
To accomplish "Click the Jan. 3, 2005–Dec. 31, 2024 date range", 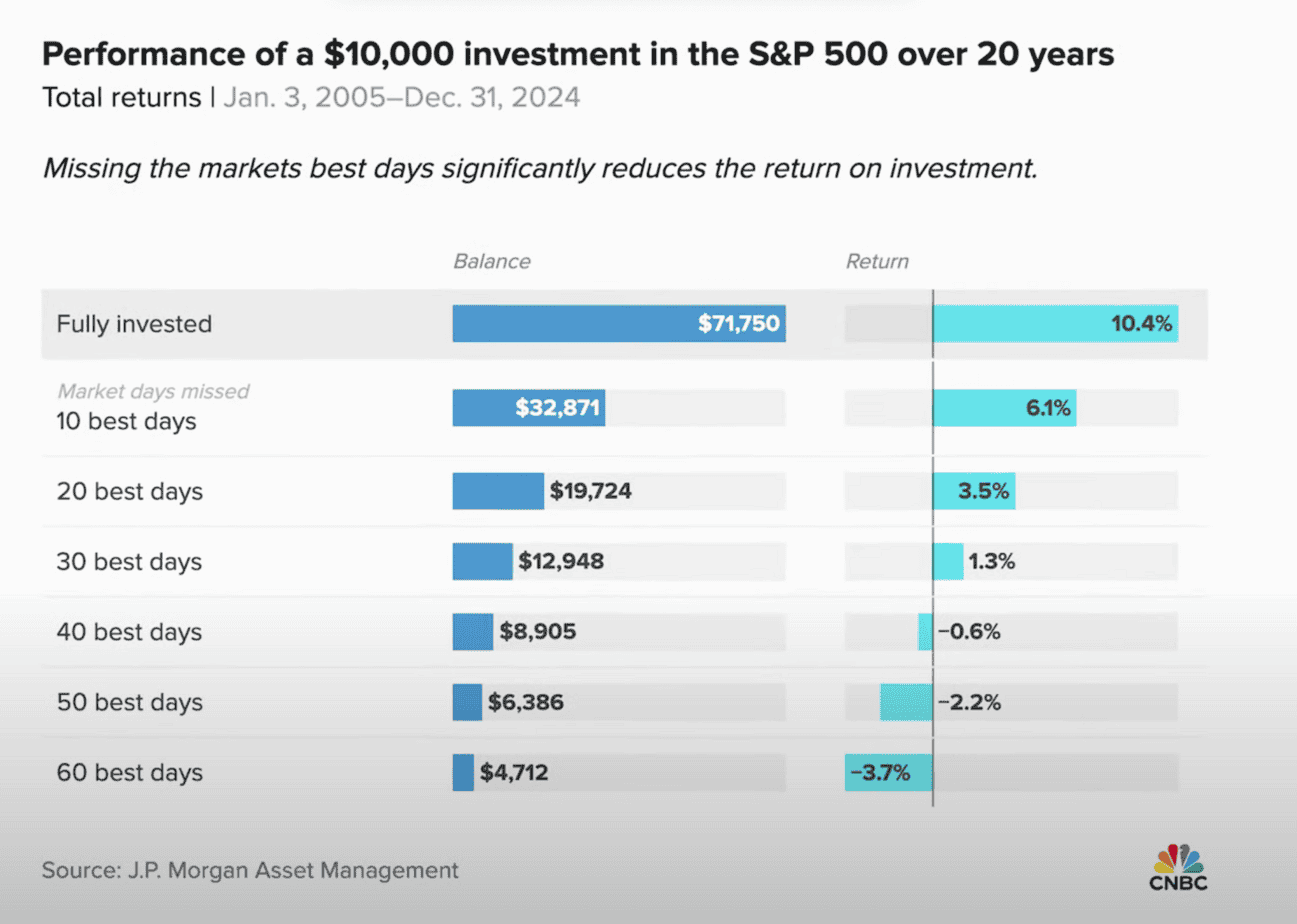I will pyautogui.click(x=400, y=99).
